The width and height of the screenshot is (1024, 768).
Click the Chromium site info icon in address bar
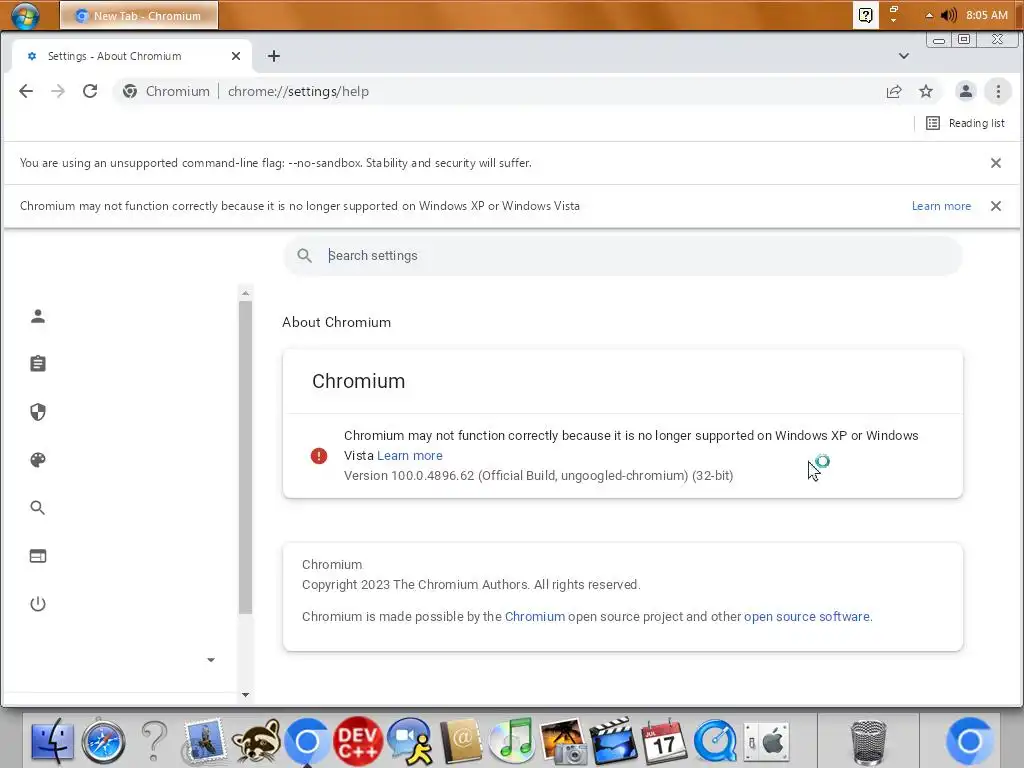coord(130,91)
